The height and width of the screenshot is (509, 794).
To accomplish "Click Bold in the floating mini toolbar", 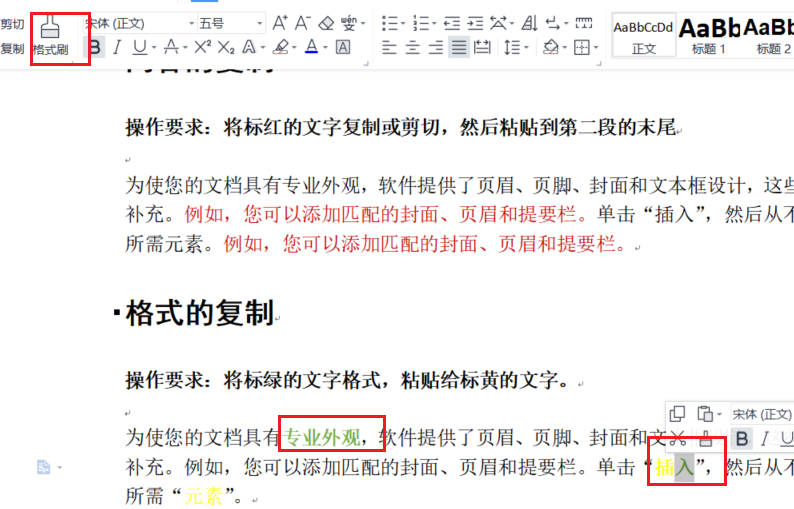I will (741, 438).
